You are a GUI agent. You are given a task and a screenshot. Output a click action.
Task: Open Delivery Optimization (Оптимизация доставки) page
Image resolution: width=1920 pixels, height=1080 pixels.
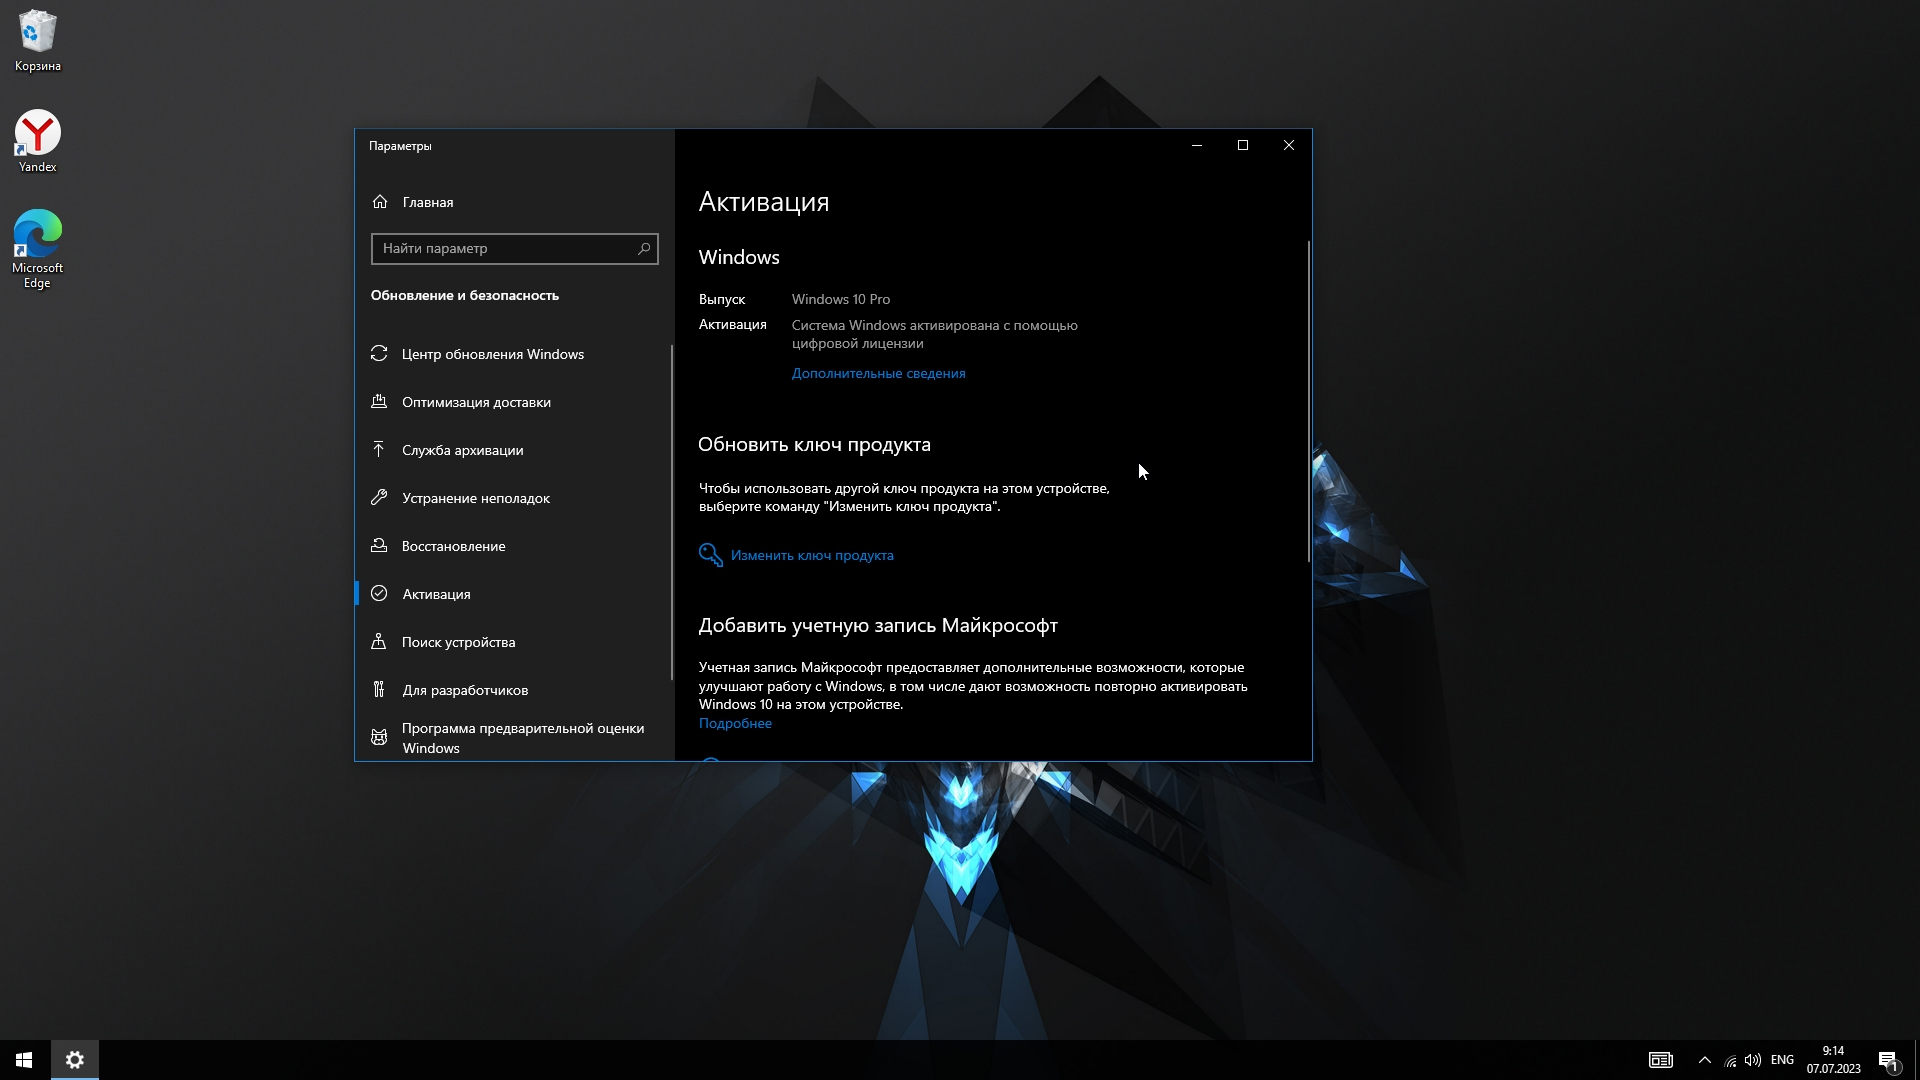click(476, 402)
